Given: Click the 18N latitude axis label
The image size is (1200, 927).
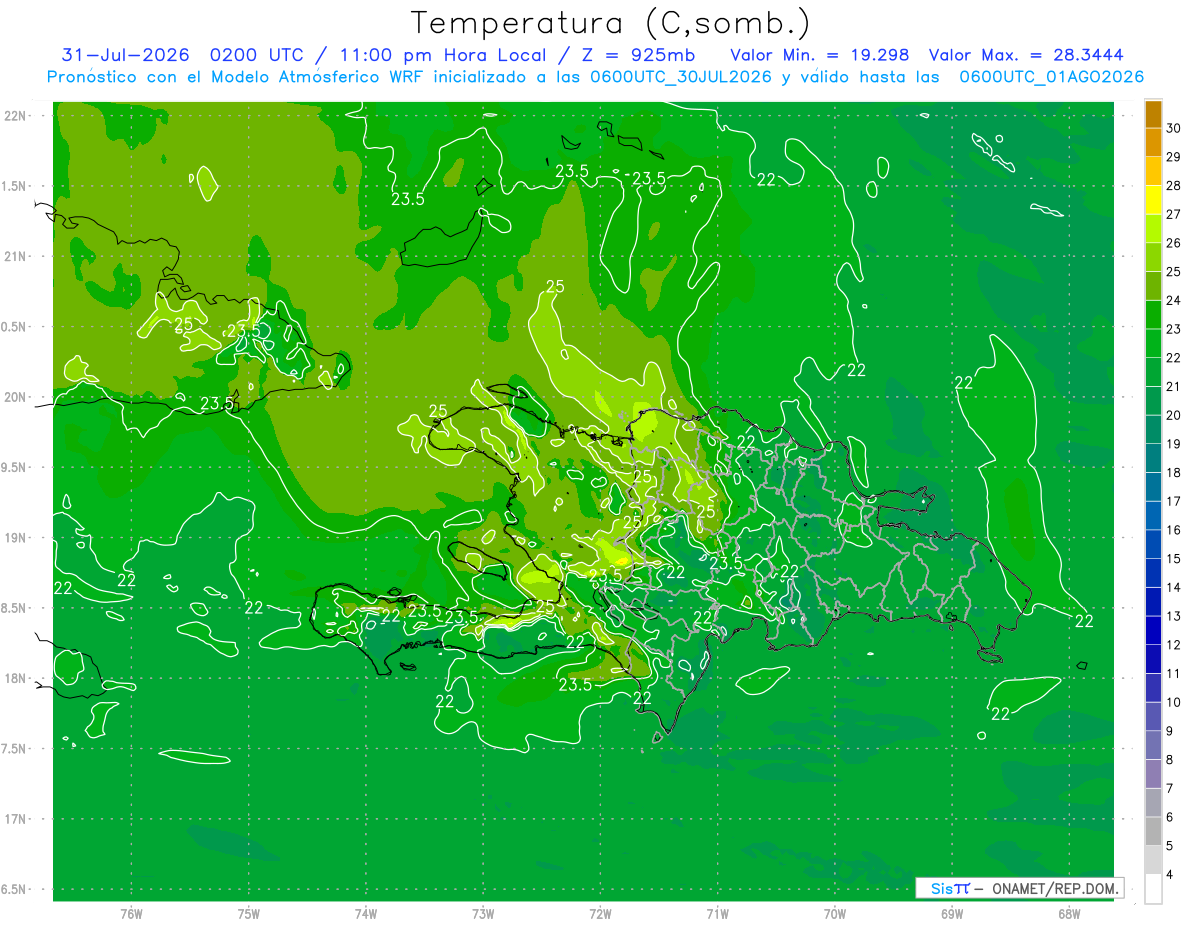Looking at the screenshot, I should click(16, 679).
